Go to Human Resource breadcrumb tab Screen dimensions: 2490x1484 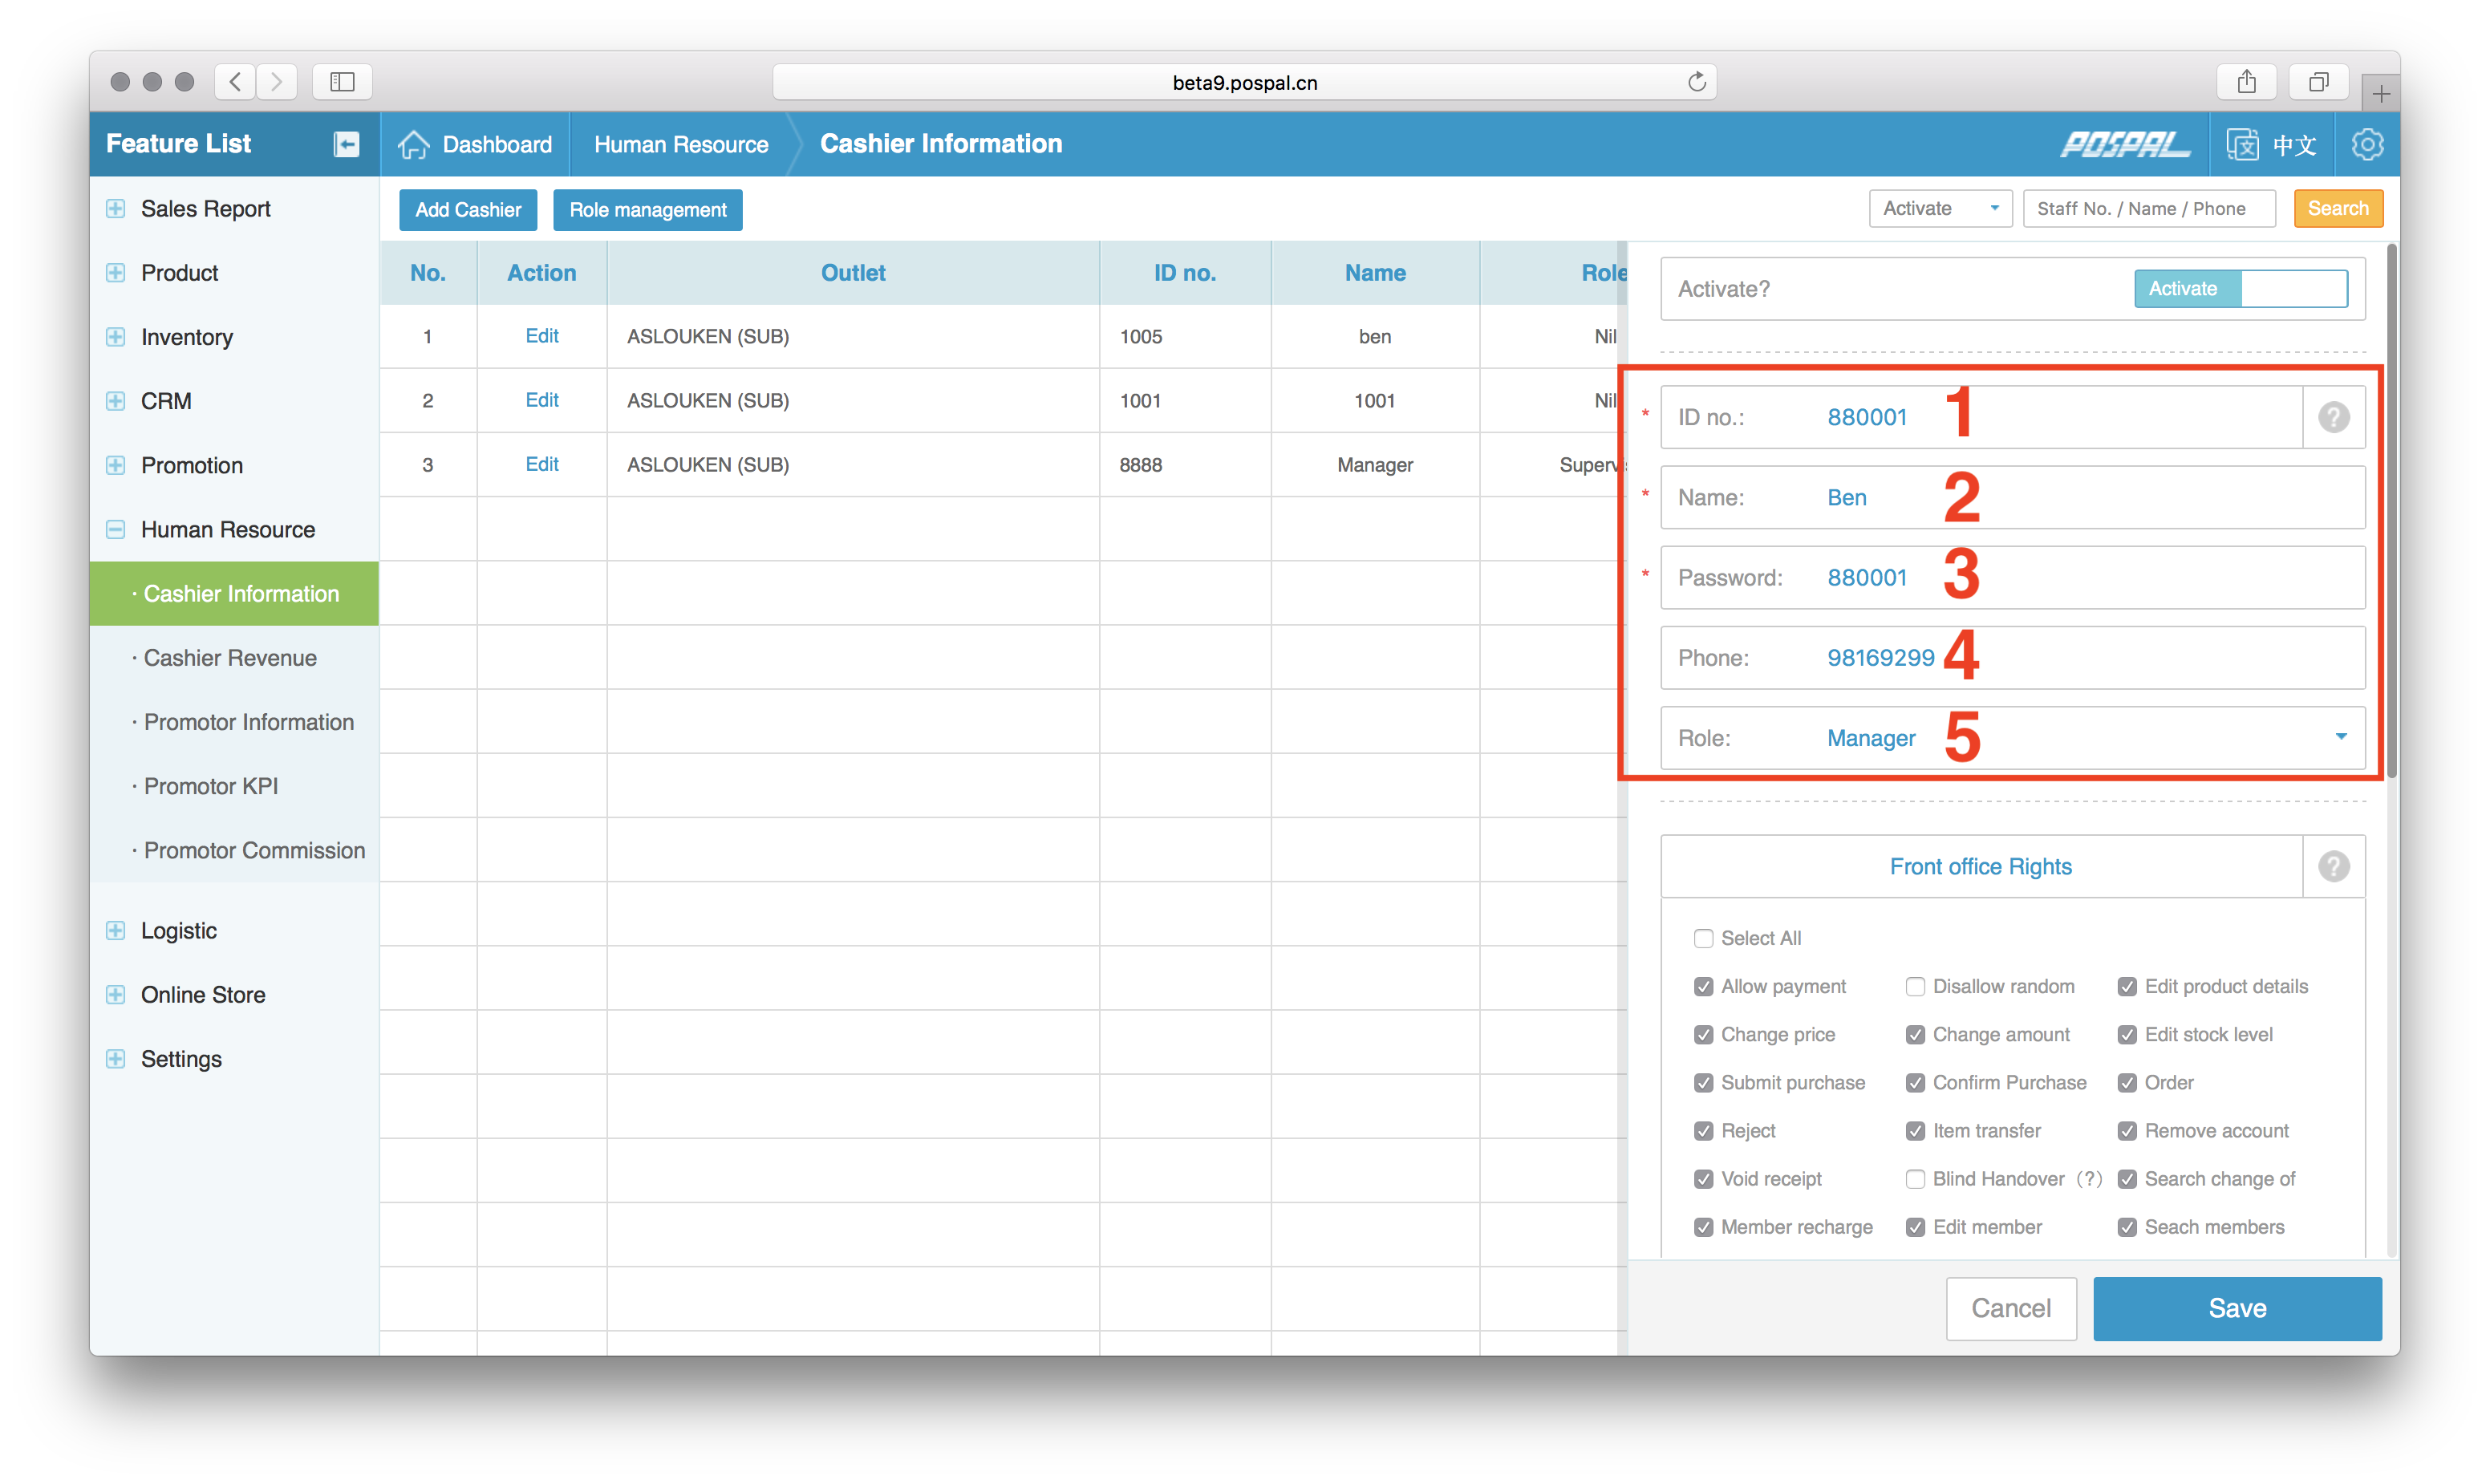(681, 144)
